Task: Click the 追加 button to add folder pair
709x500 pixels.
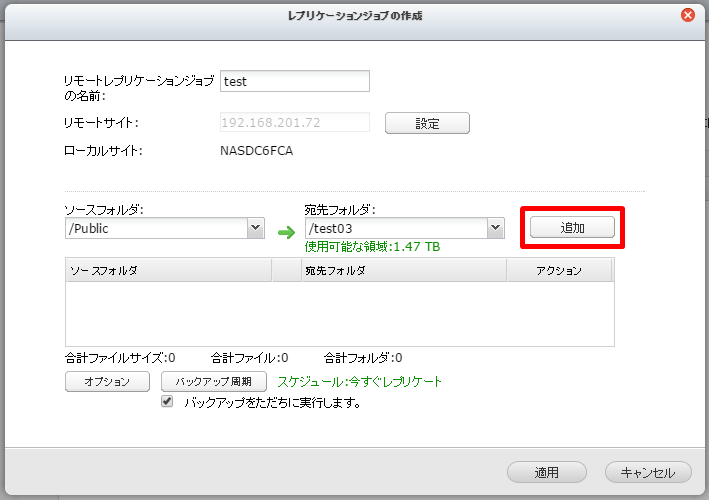Action: click(572, 227)
